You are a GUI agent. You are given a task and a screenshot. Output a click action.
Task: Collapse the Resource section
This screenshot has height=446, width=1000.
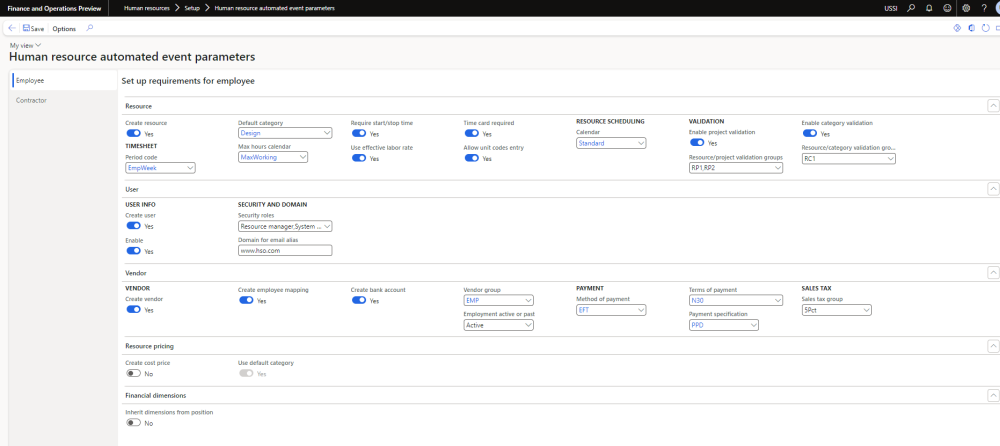click(x=992, y=105)
